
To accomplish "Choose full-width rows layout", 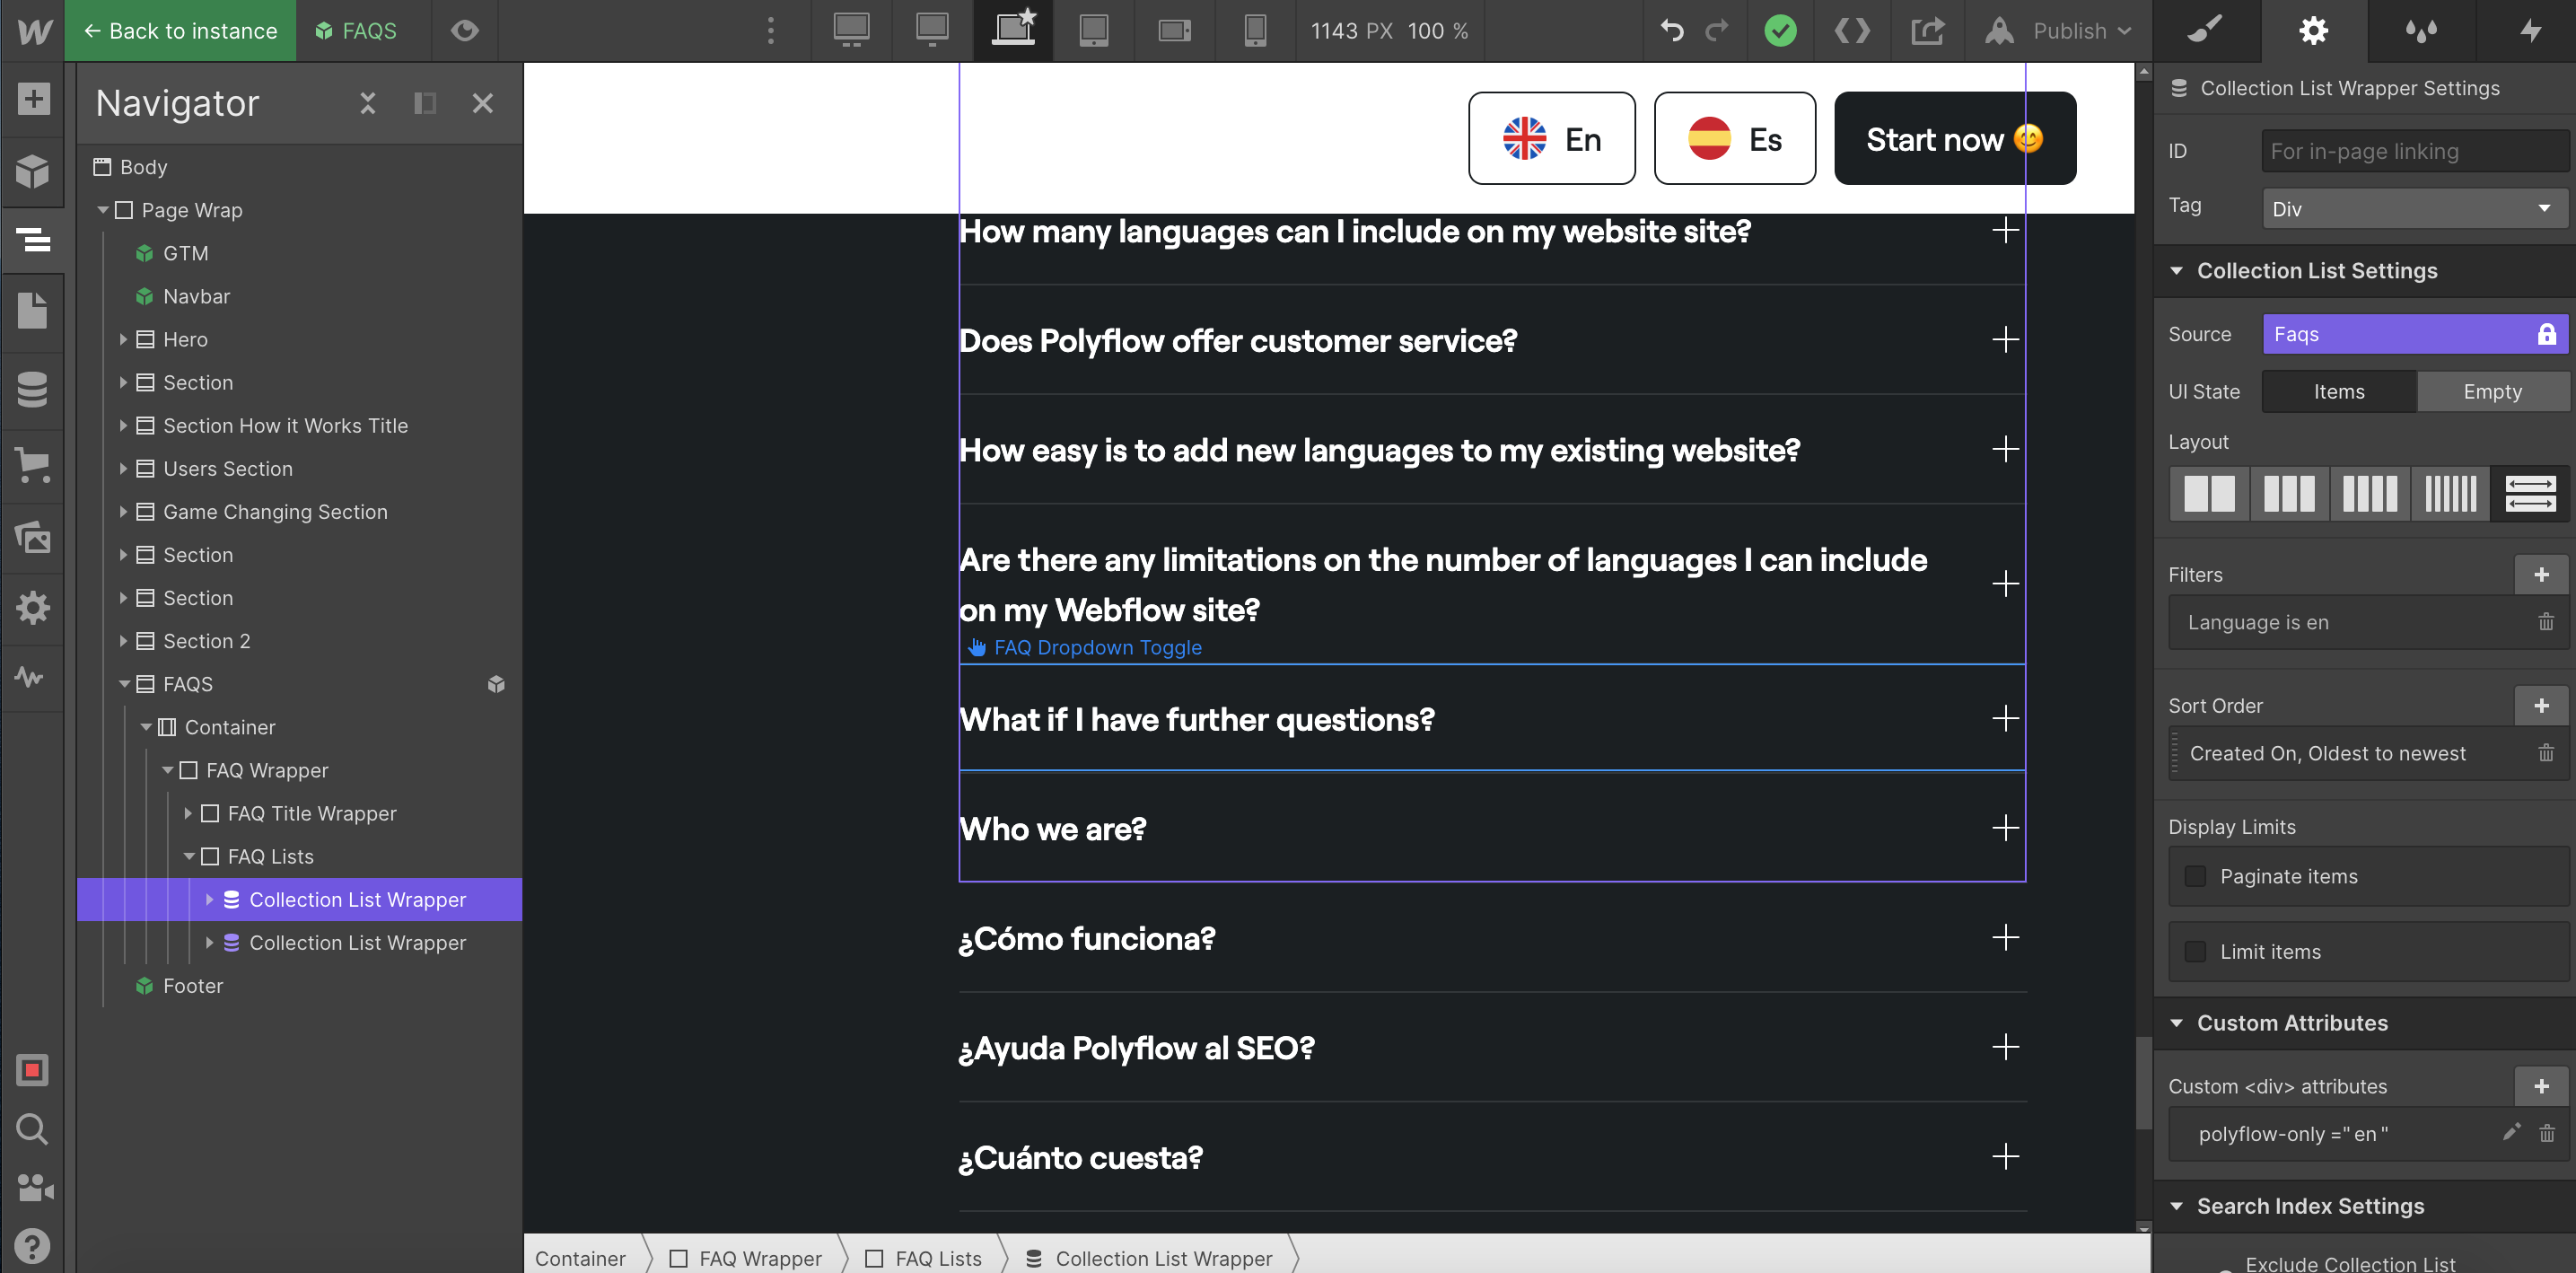I will coord(2530,493).
